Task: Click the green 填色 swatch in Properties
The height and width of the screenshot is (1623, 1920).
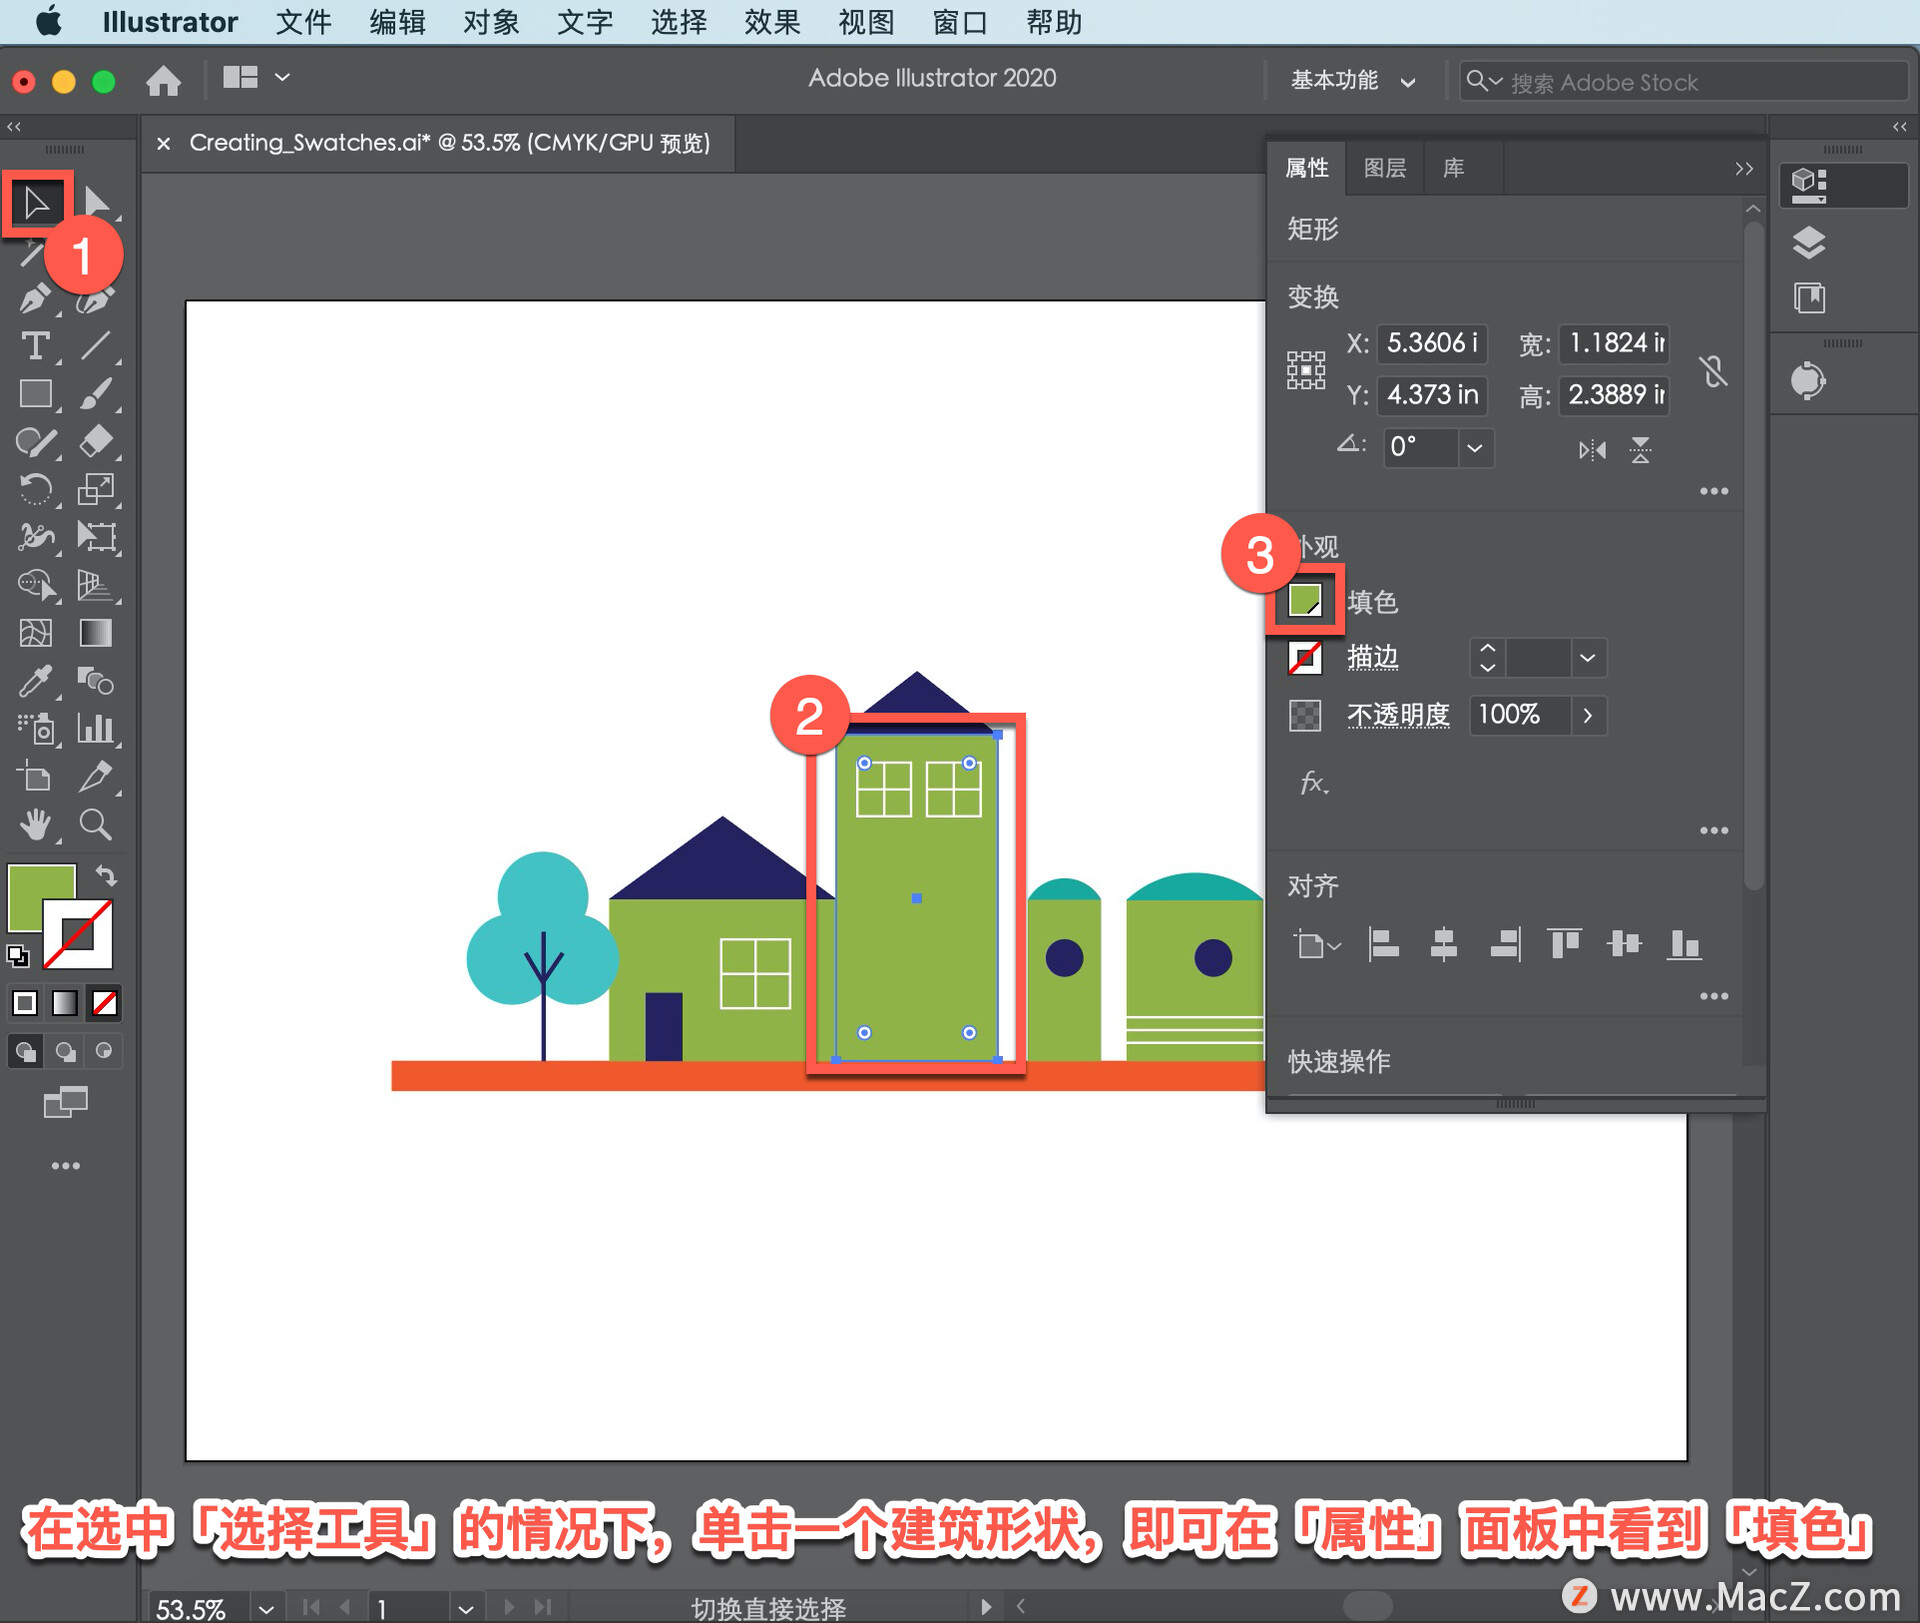Action: click(x=1305, y=601)
